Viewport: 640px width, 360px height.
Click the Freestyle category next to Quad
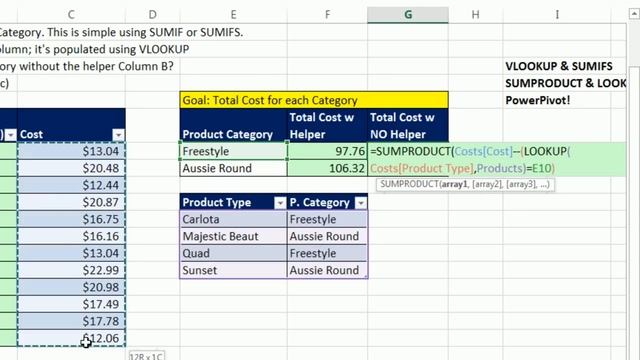coord(327,253)
